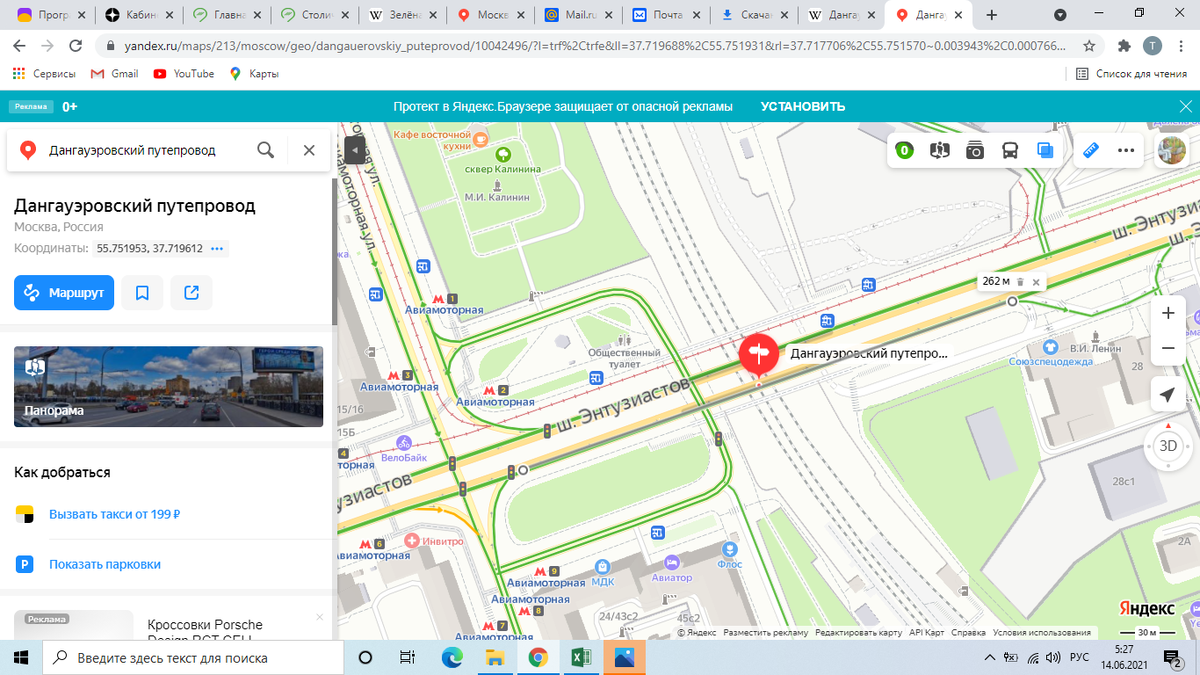
Task: Show the photos layer camera icon
Action: [975, 150]
